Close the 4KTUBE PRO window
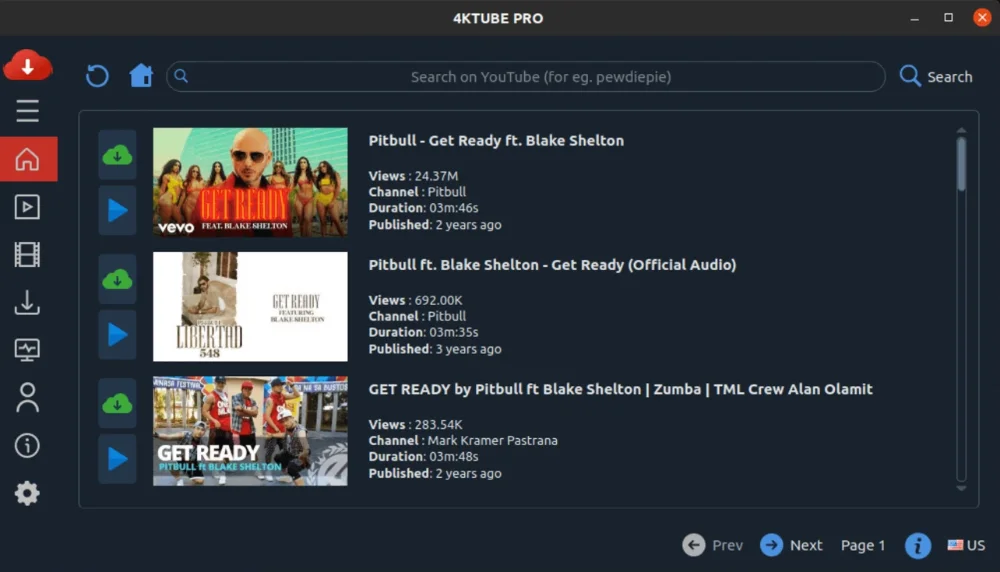The width and height of the screenshot is (1000, 572). click(x=982, y=17)
